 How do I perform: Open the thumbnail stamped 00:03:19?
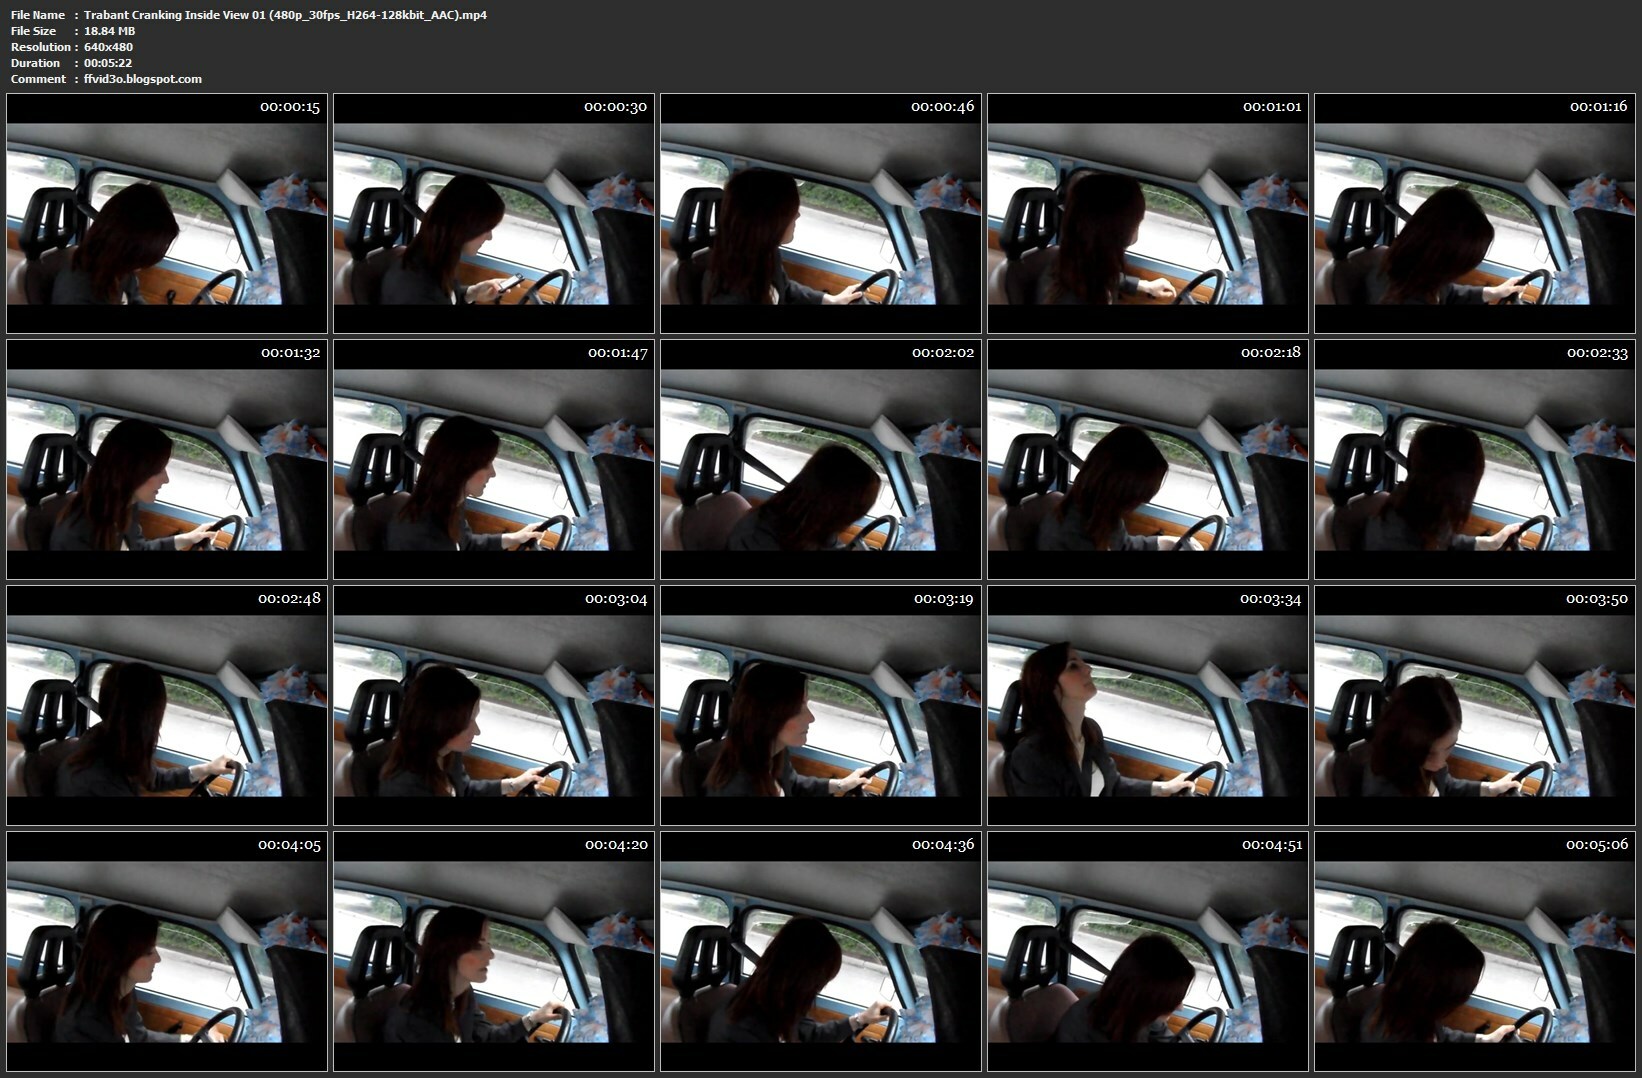821,705
